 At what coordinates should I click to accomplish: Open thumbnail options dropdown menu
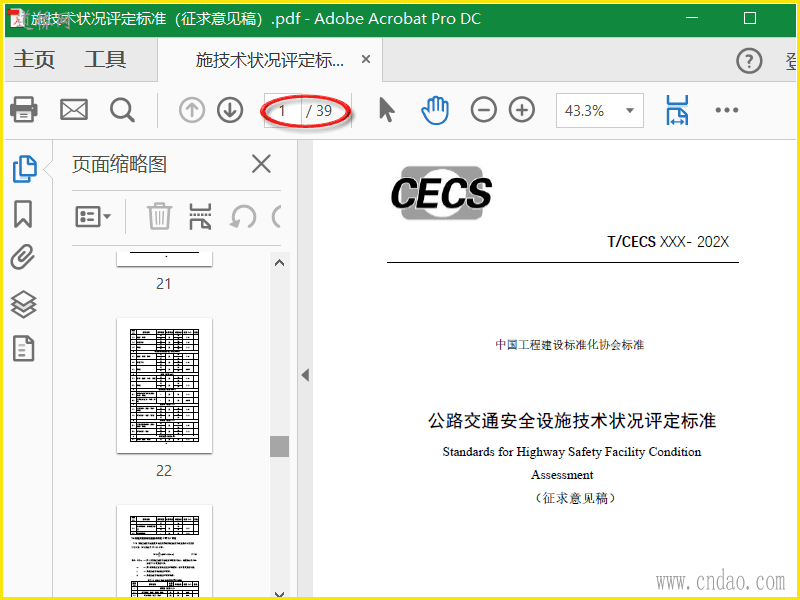pos(93,217)
